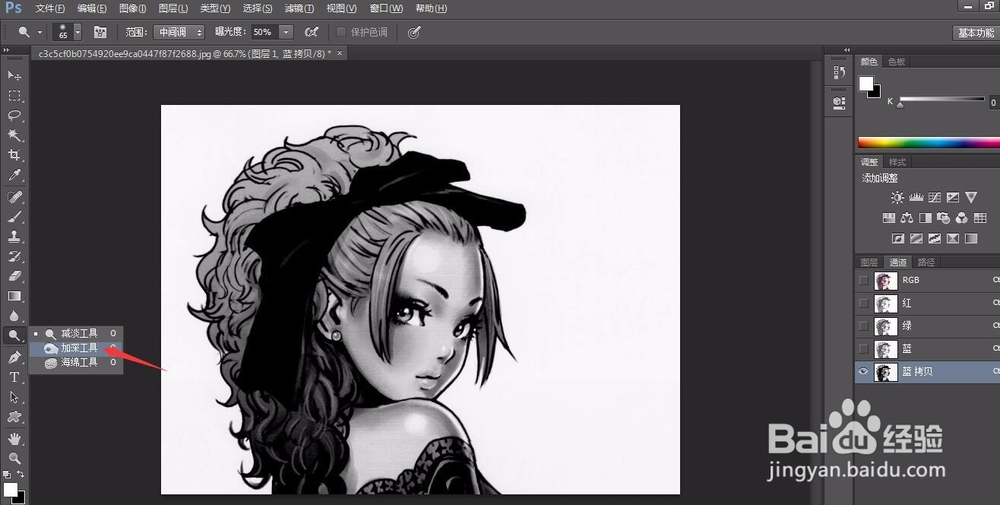Add a Levels adjustment
Image resolution: width=1000 pixels, height=505 pixels.
click(916, 198)
